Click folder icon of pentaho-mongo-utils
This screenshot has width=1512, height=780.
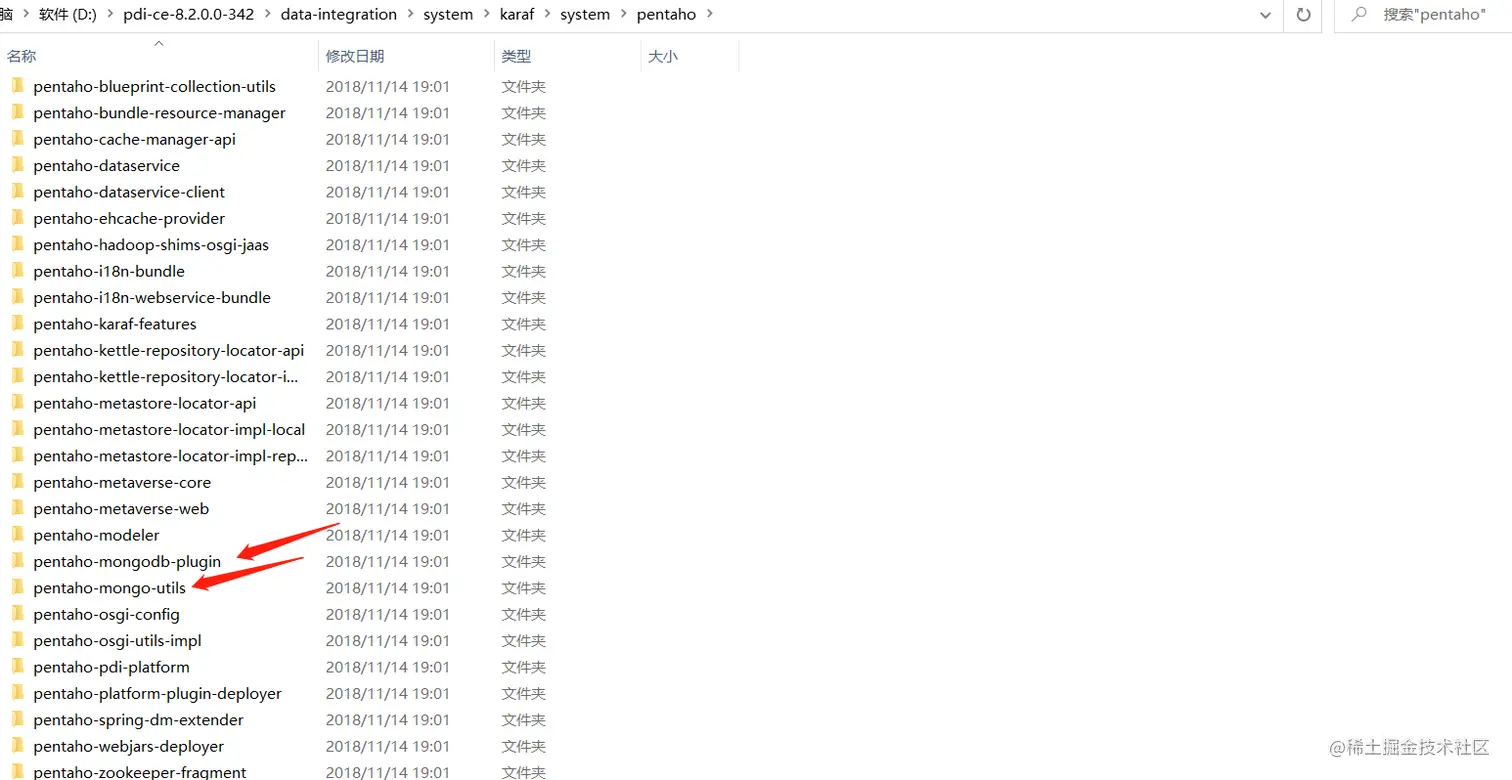[17, 588]
